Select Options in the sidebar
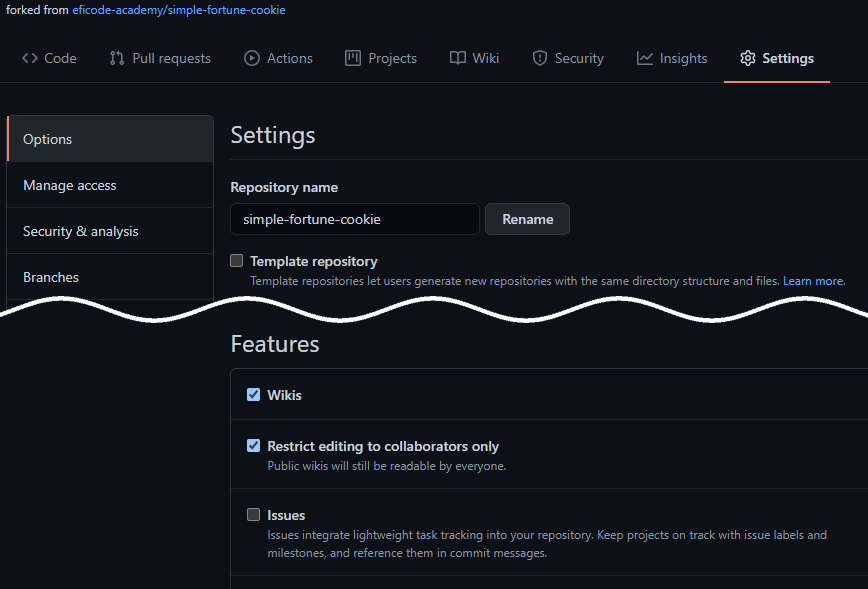 [110, 139]
